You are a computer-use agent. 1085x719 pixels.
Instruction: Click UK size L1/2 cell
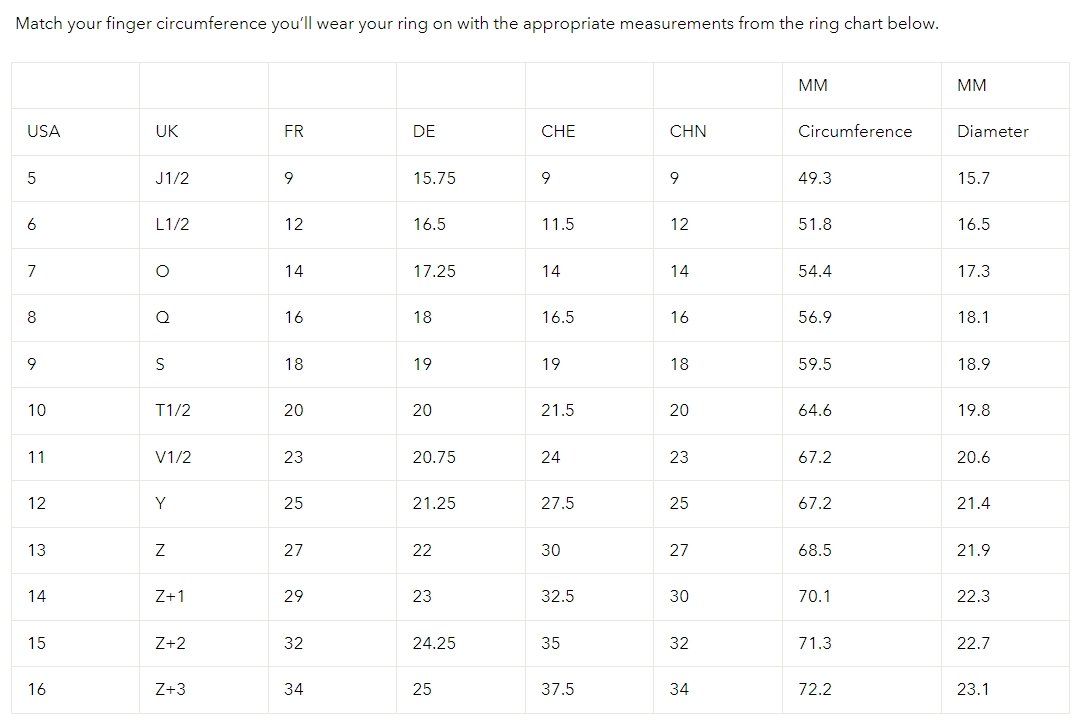pyautogui.click(x=172, y=224)
